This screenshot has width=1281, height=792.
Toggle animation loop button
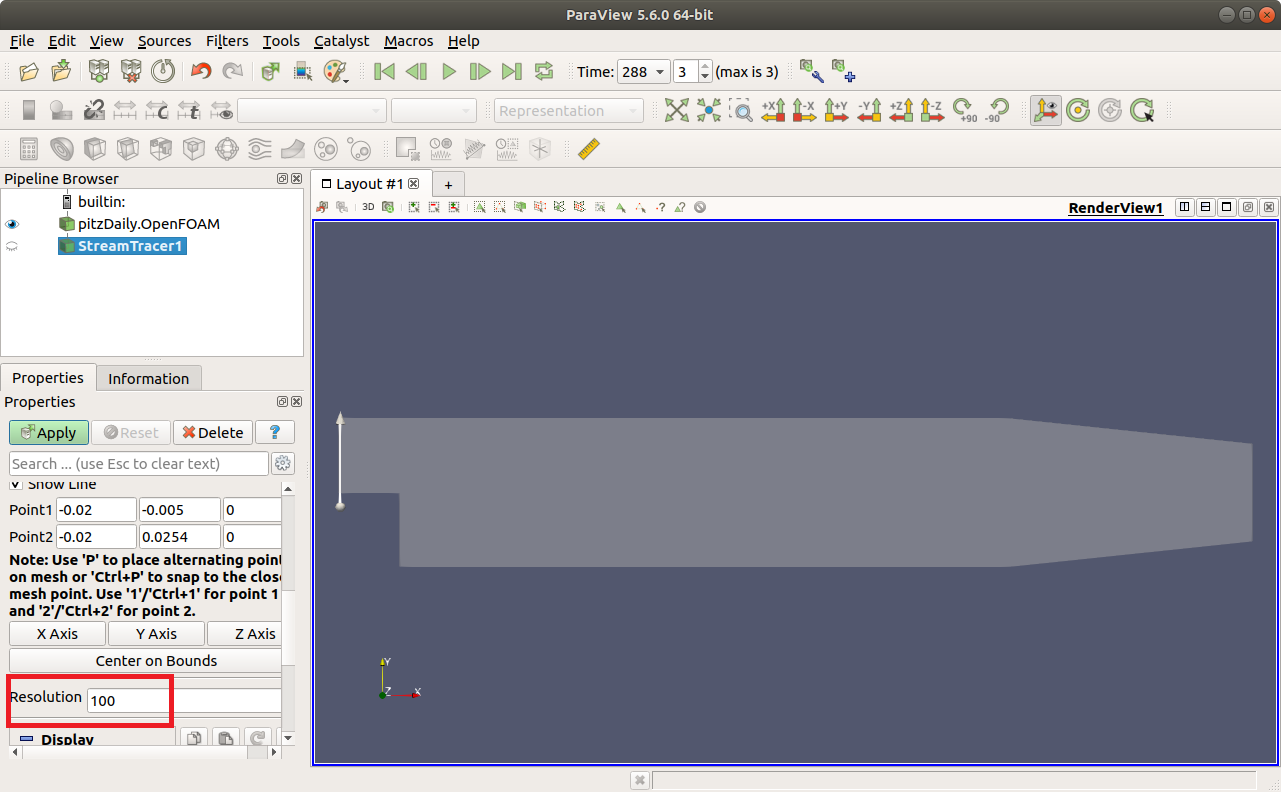click(x=544, y=72)
